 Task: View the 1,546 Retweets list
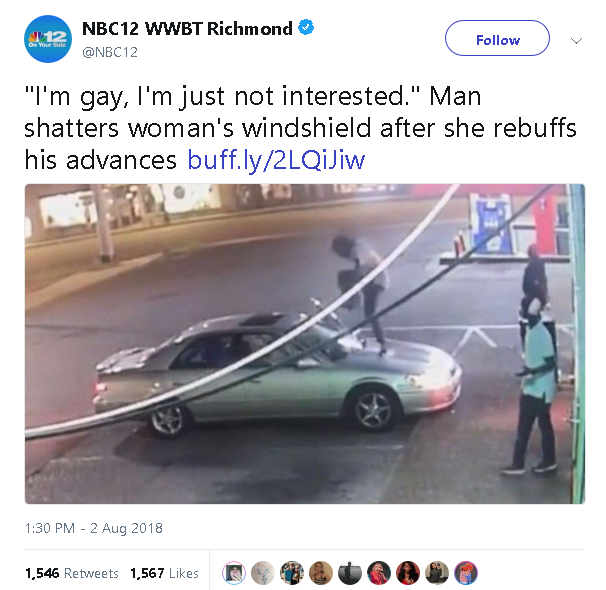click(x=72, y=573)
